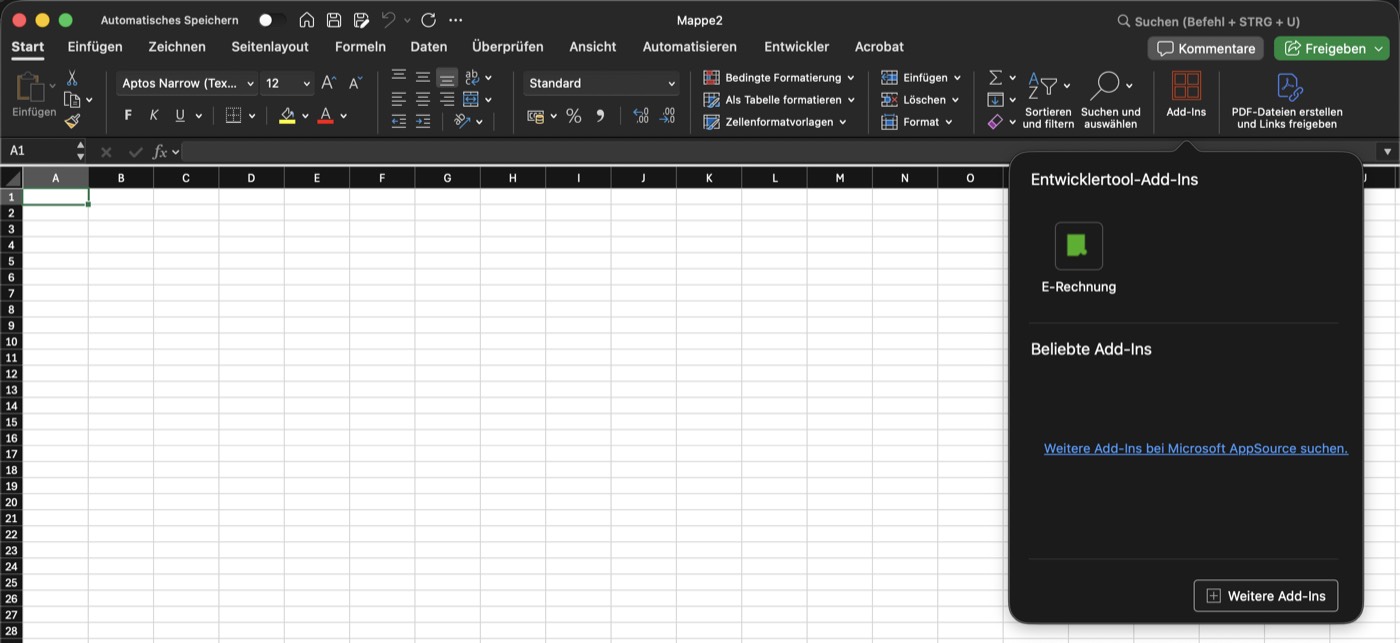
Task: Click the Freigeben button
Action: point(1332,48)
